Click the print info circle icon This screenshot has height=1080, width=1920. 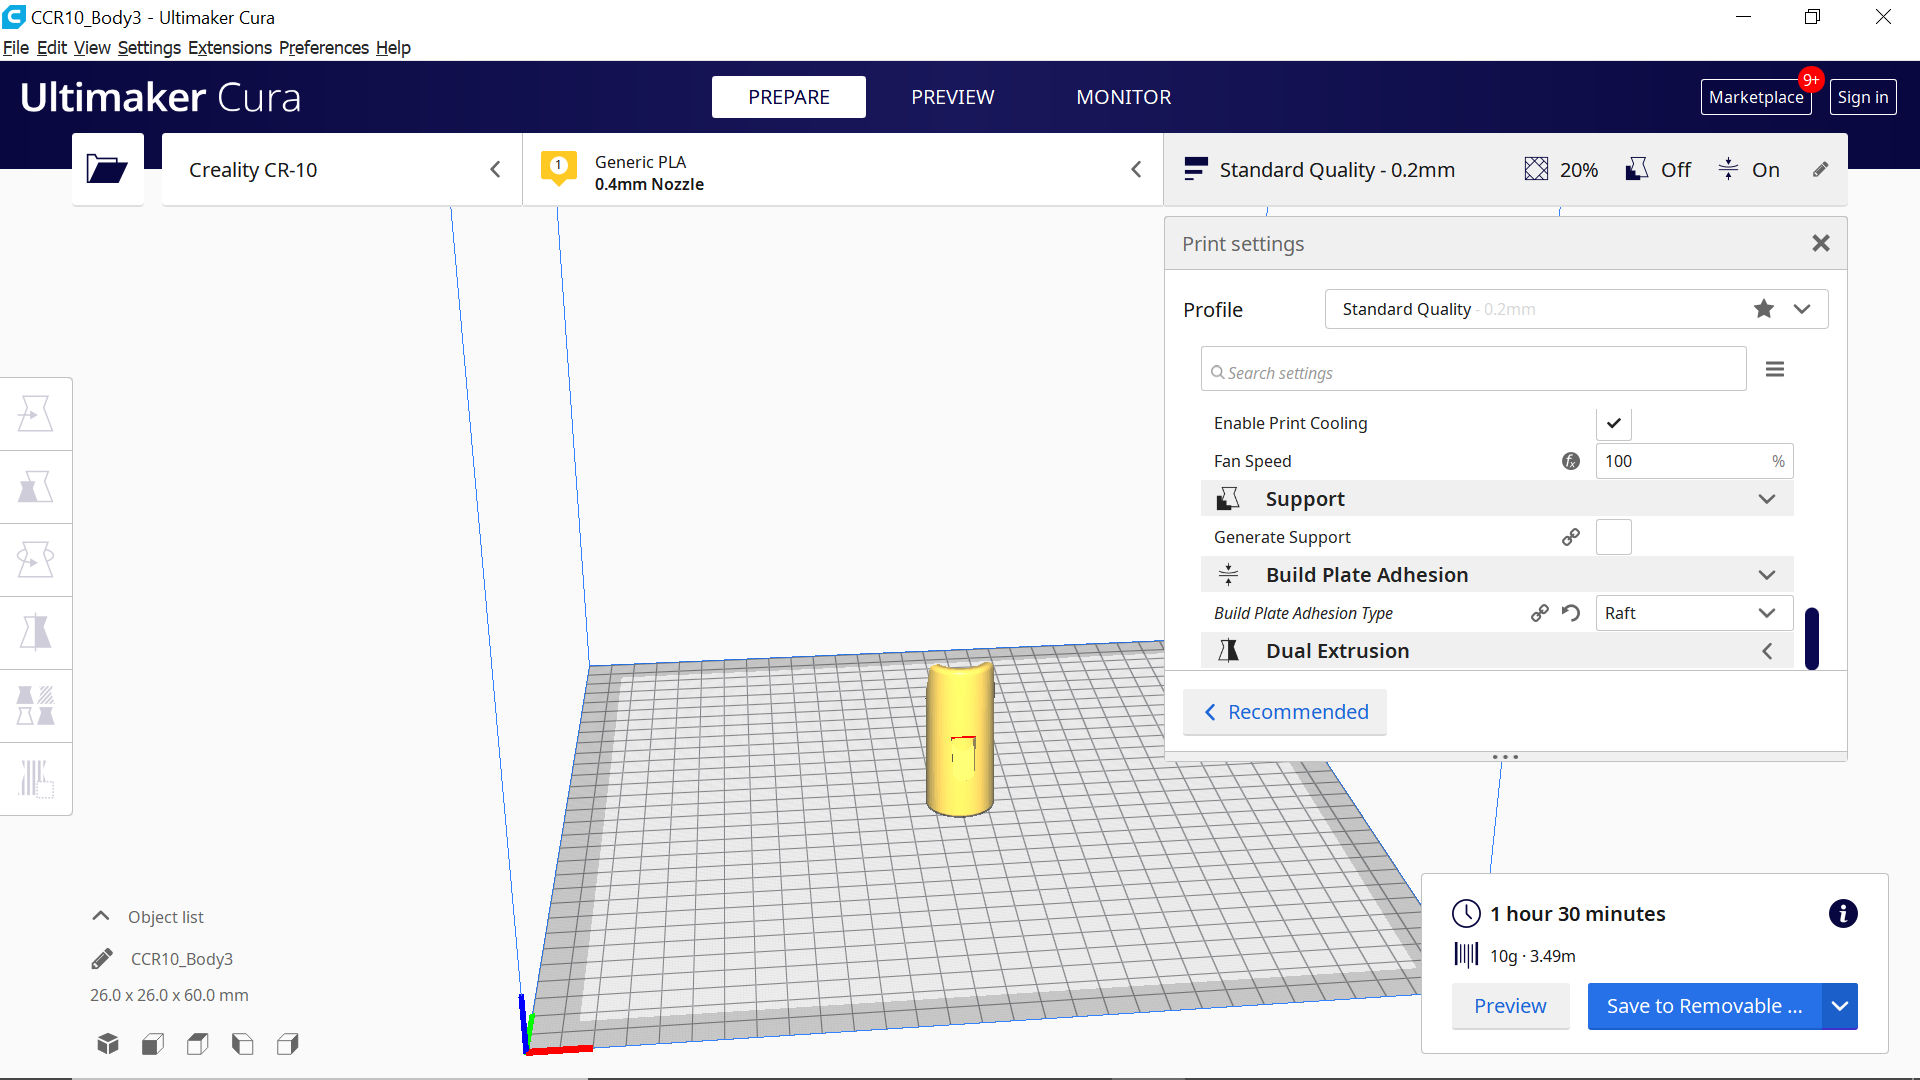coord(1842,913)
